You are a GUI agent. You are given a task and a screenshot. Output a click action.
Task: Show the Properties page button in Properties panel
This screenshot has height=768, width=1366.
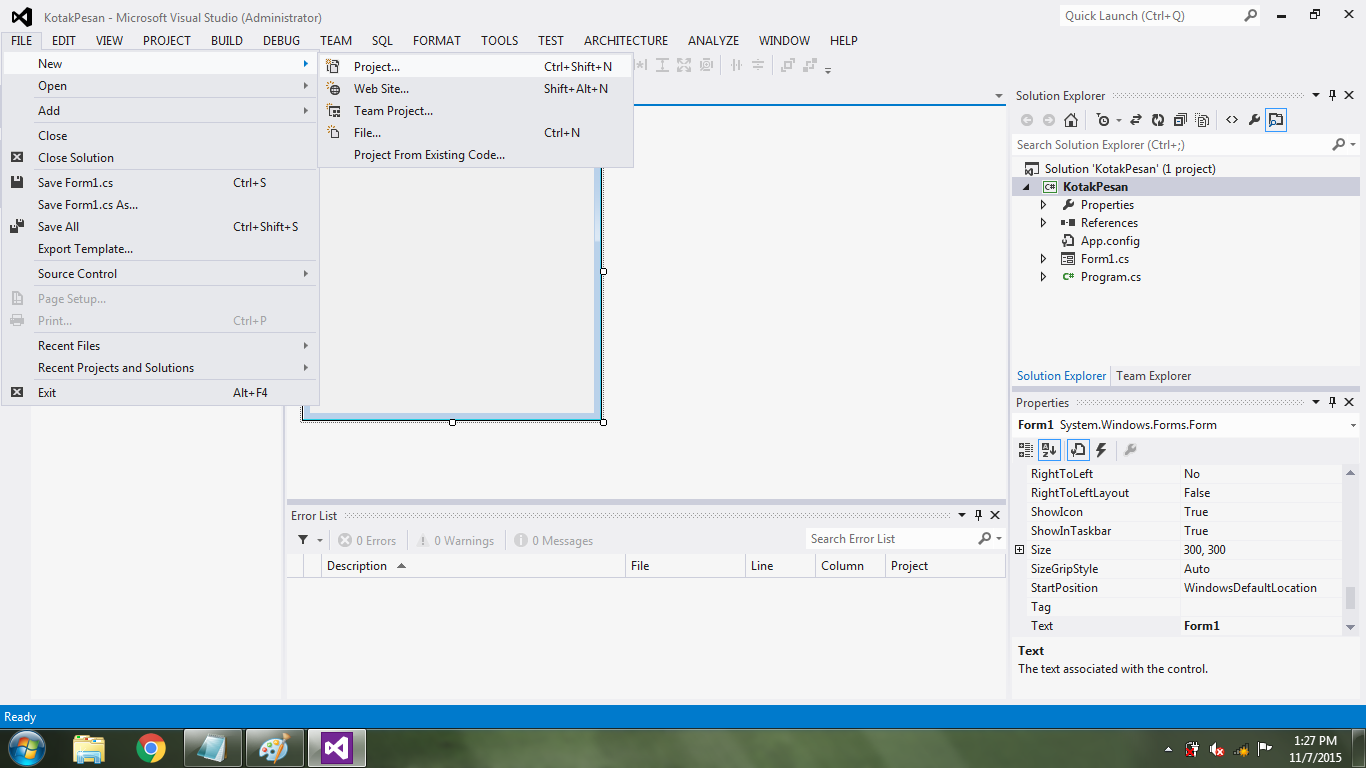pyautogui.click(x=1079, y=450)
